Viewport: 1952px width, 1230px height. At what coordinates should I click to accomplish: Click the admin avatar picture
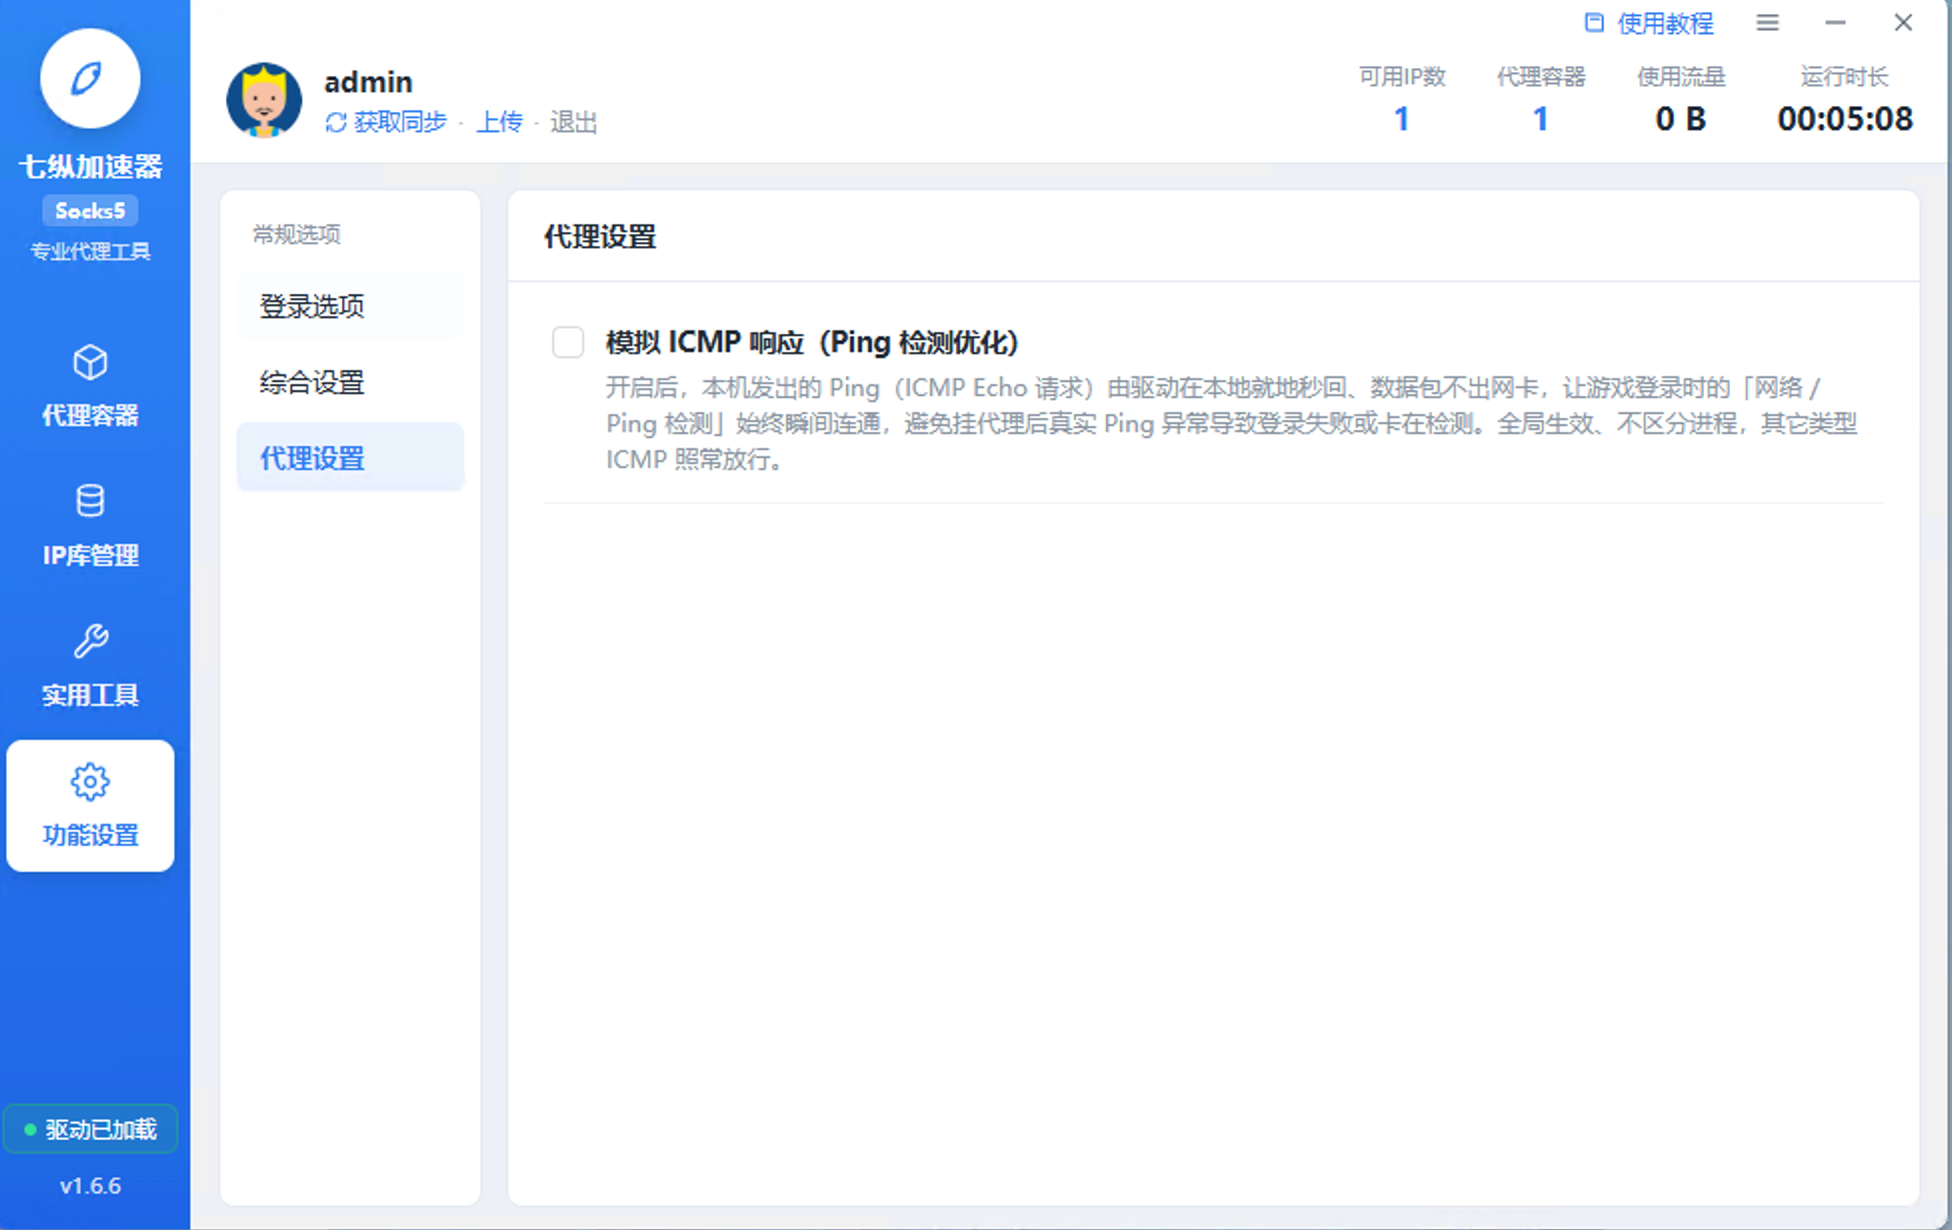(x=264, y=100)
